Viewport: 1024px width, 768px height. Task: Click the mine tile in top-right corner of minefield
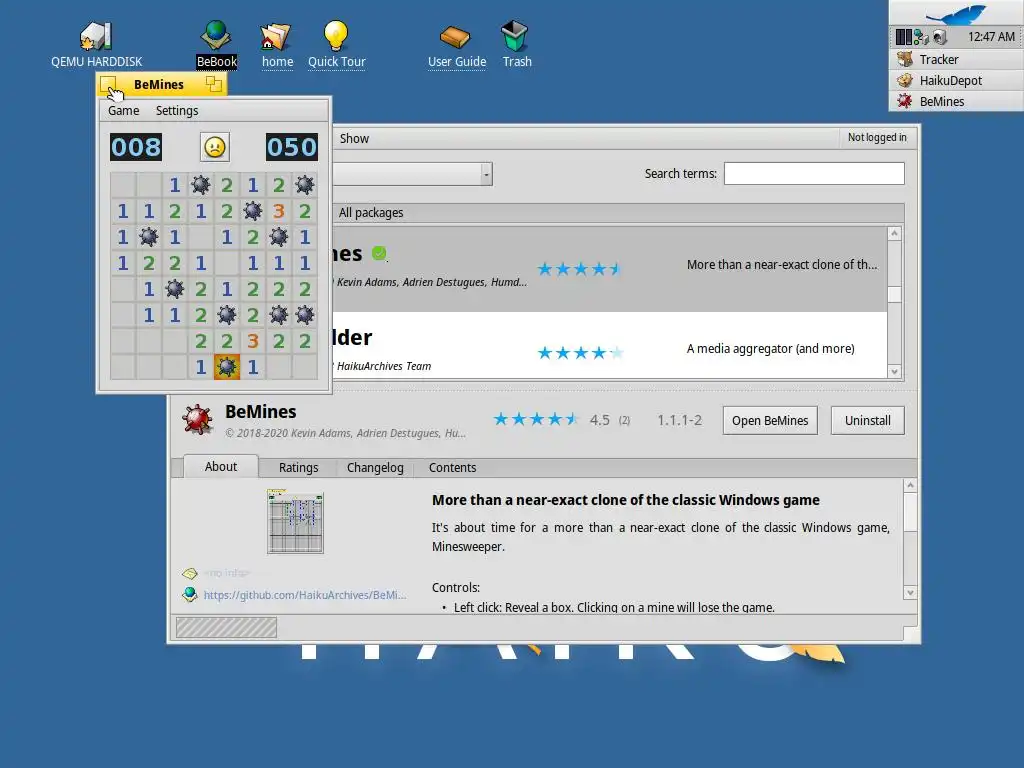point(305,185)
